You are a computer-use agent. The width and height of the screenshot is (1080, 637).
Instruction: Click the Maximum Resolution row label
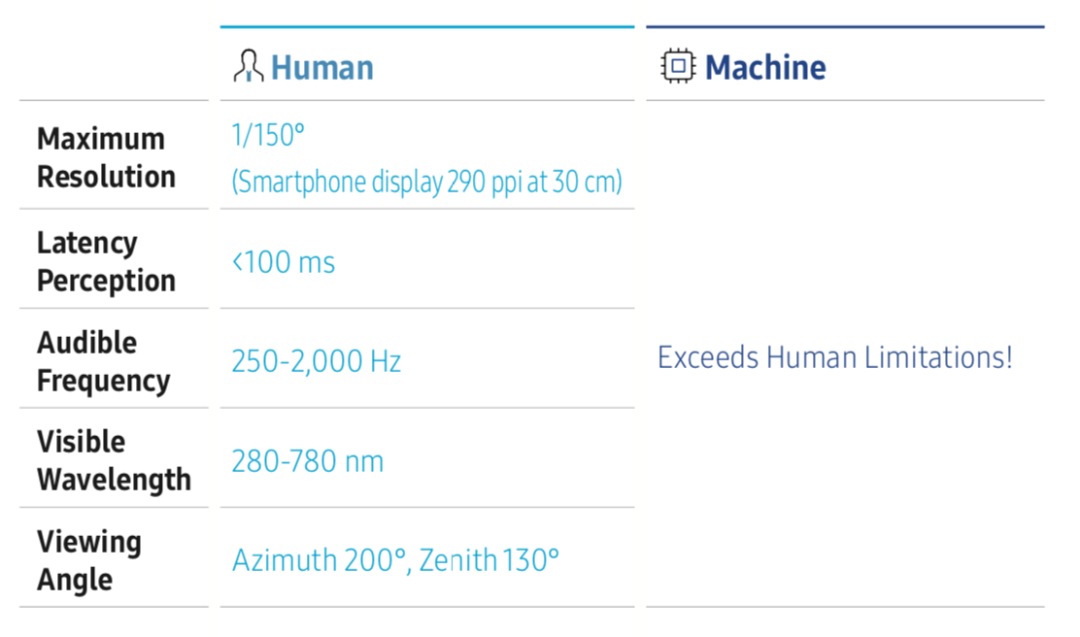(106, 158)
